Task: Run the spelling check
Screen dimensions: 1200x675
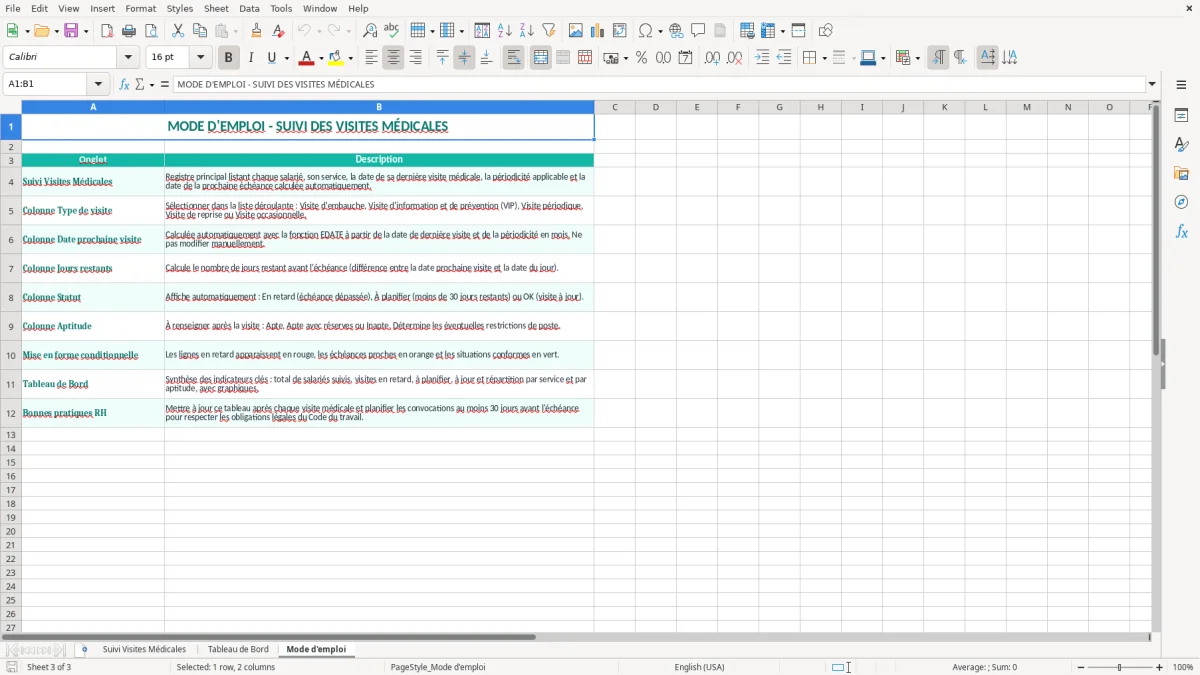Action: pyautogui.click(x=392, y=31)
